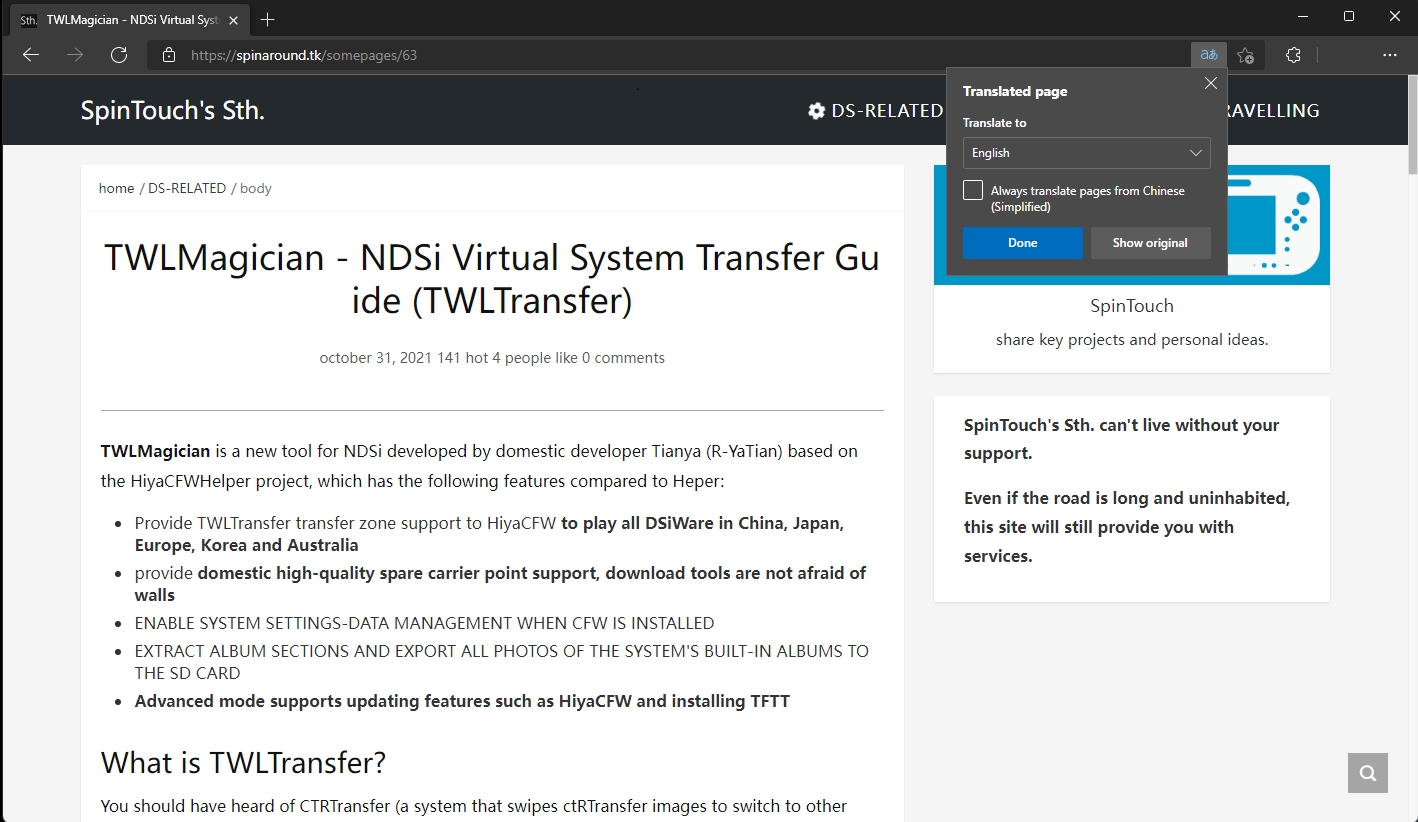Go back to the previous page
Screen dimensions: 1418x822
point(31,55)
